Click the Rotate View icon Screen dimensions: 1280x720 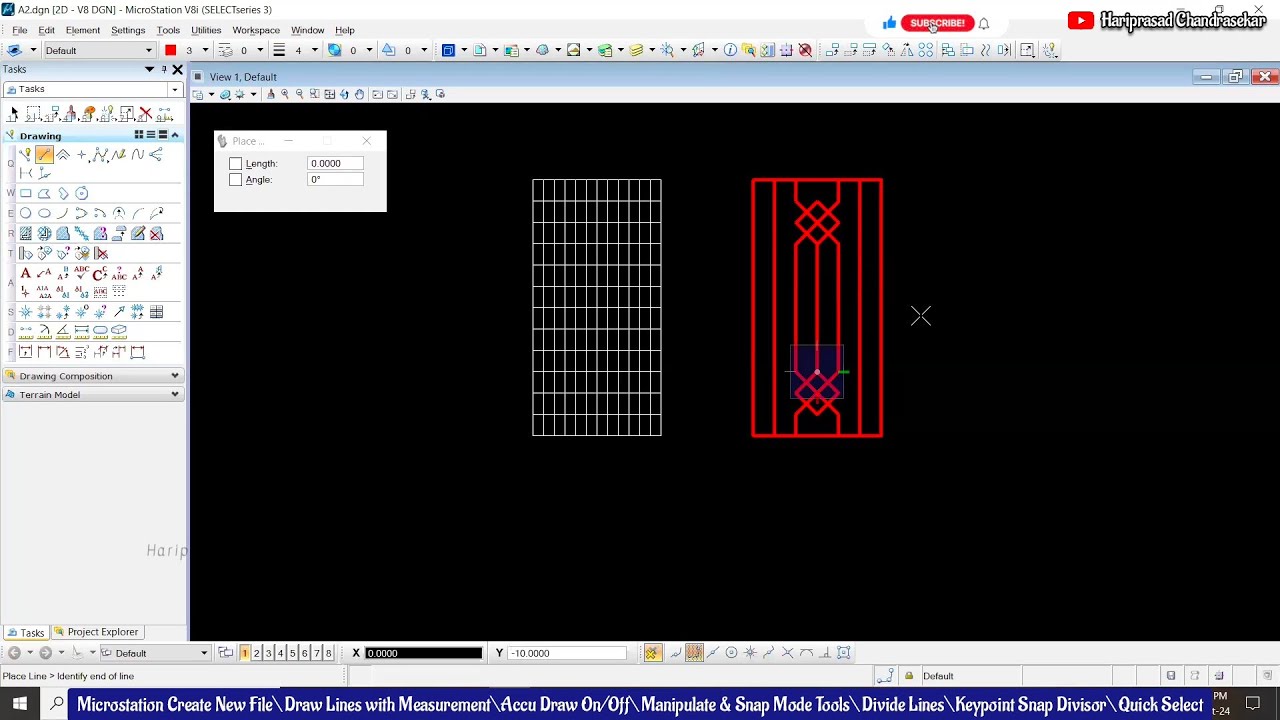click(344, 94)
